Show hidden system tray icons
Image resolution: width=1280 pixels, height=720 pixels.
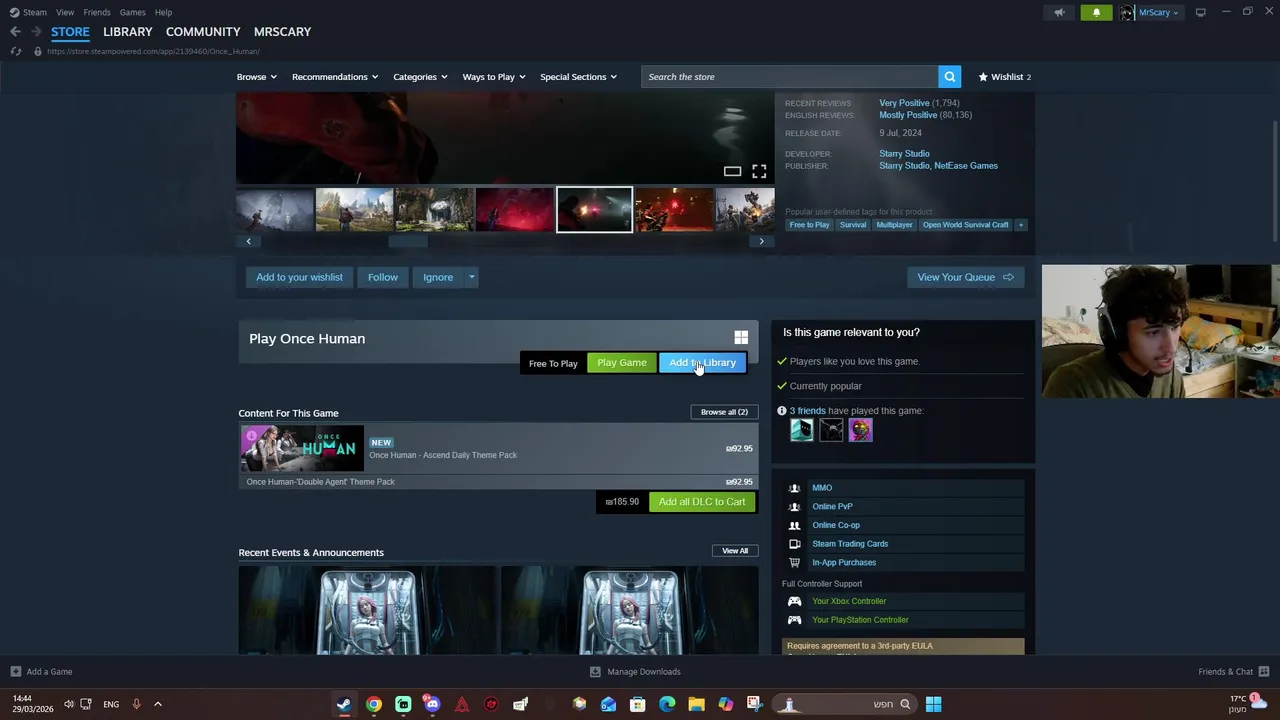157,704
